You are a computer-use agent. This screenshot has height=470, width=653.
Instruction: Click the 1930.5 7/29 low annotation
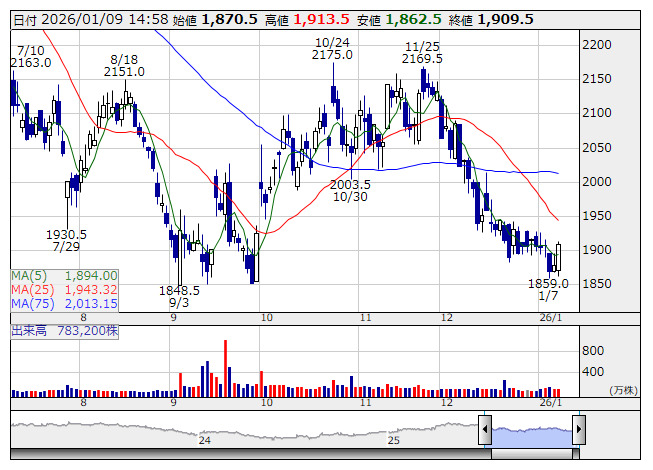coord(66,241)
